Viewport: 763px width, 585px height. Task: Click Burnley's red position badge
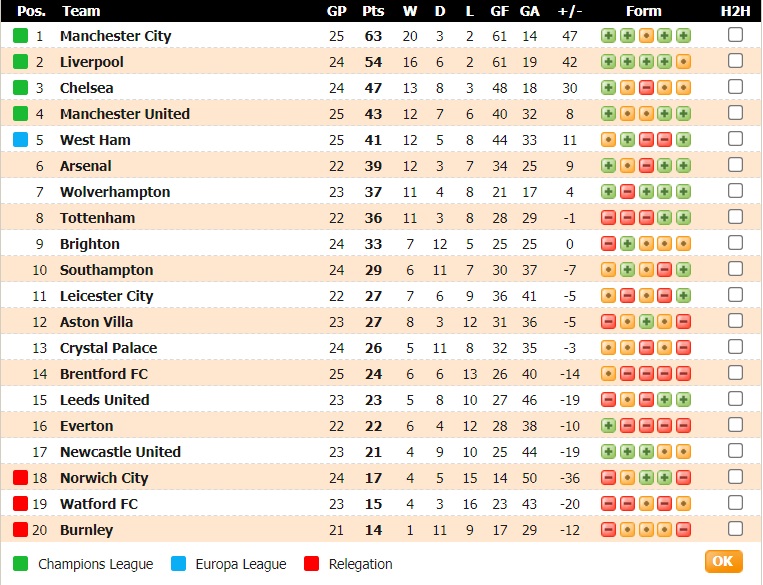point(20,530)
